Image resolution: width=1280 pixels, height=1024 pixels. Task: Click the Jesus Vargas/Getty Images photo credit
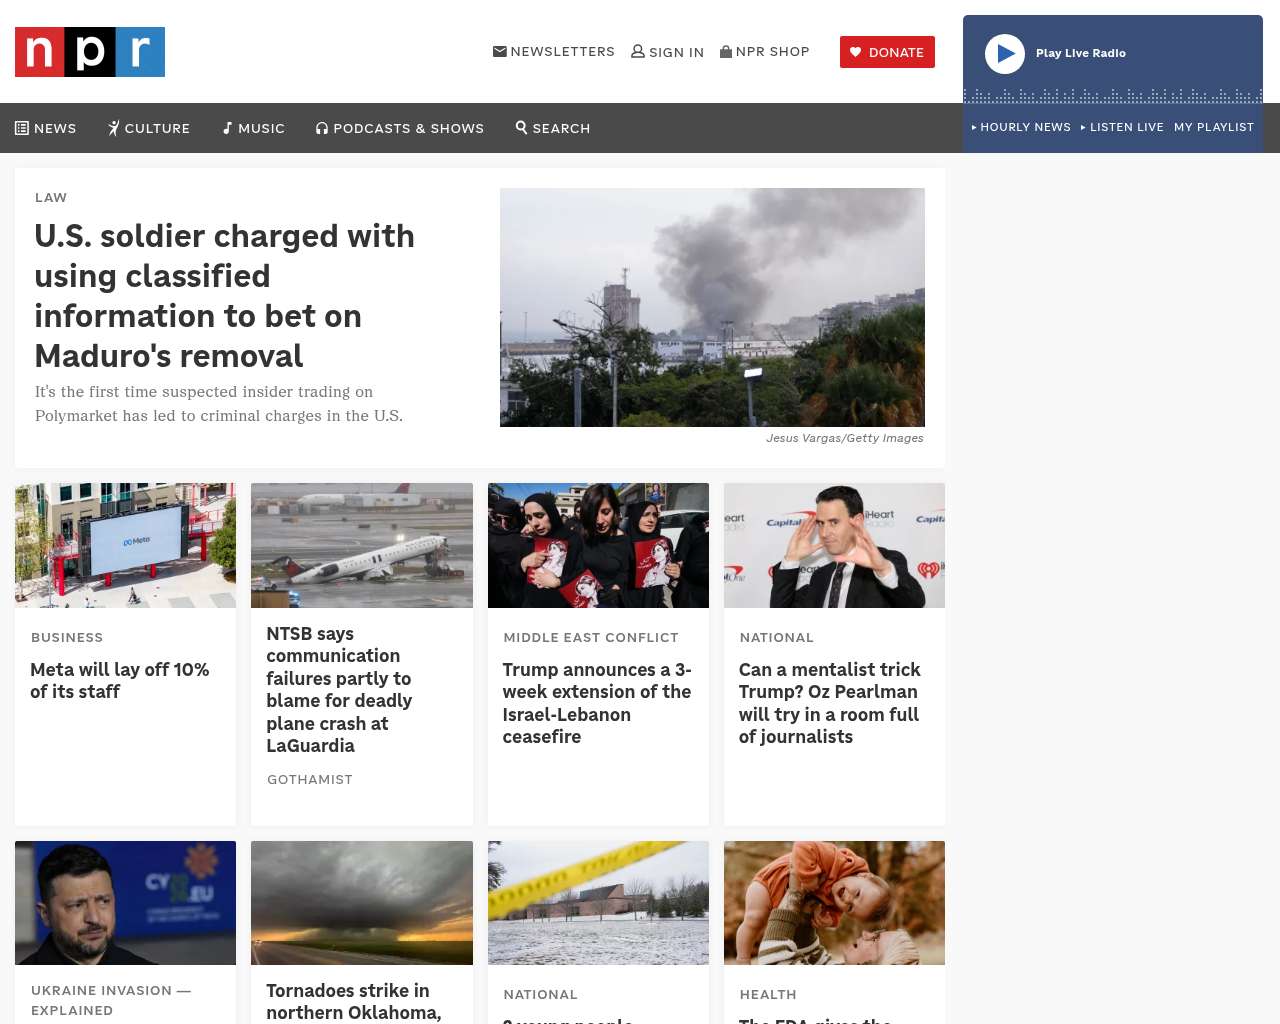click(x=845, y=438)
